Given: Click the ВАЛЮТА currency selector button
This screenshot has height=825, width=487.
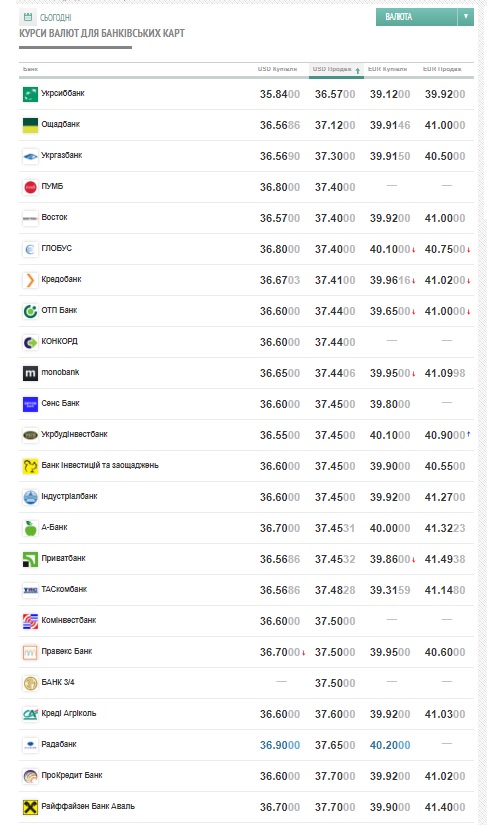Looking at the screenshot, I should (x=417, y=17).
